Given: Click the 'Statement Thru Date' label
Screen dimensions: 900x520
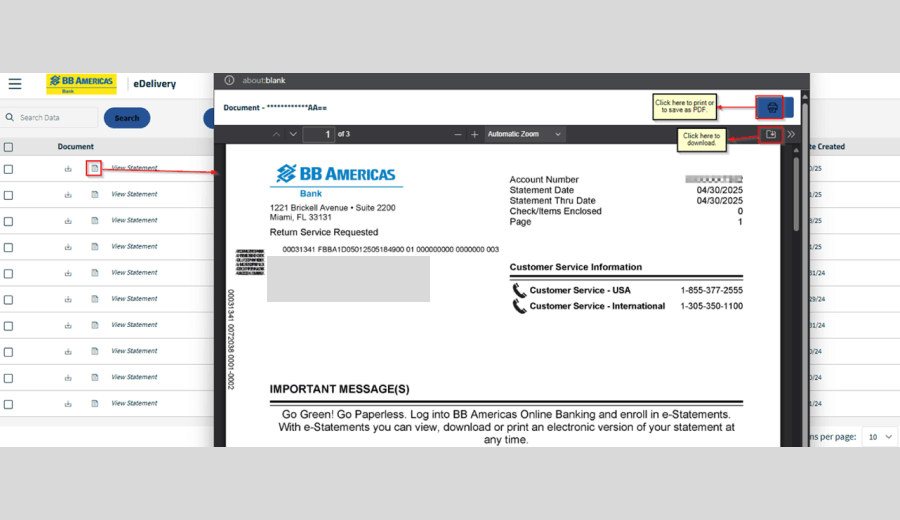Looking at the screenshot, I should click(552, 200).
